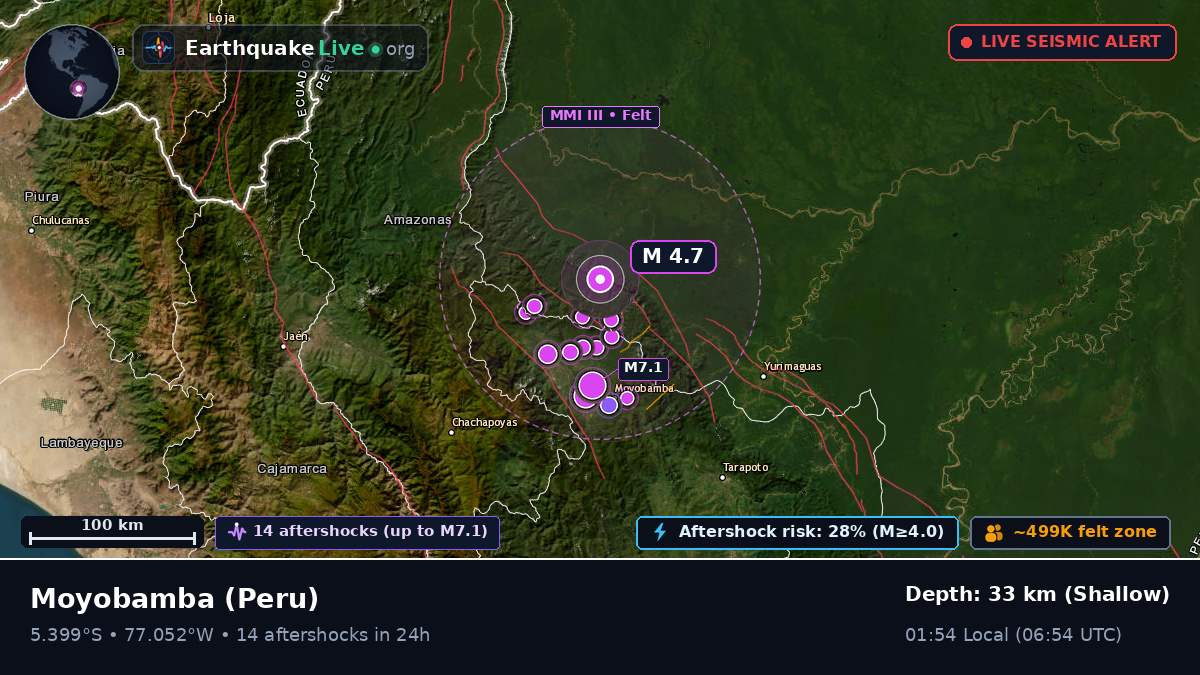Click the Cajamarca region label
This screenshot has width=1200, height=675.
coord(292,468)
